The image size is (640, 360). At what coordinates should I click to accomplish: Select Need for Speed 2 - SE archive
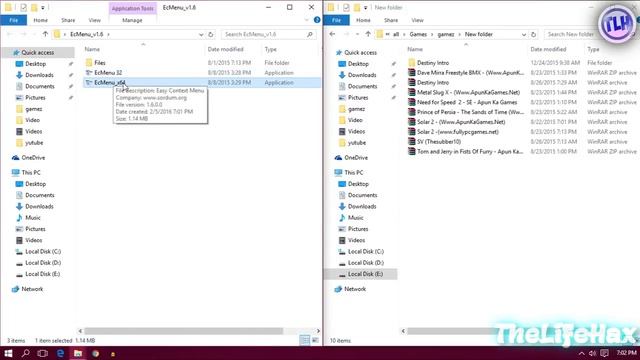467,102
